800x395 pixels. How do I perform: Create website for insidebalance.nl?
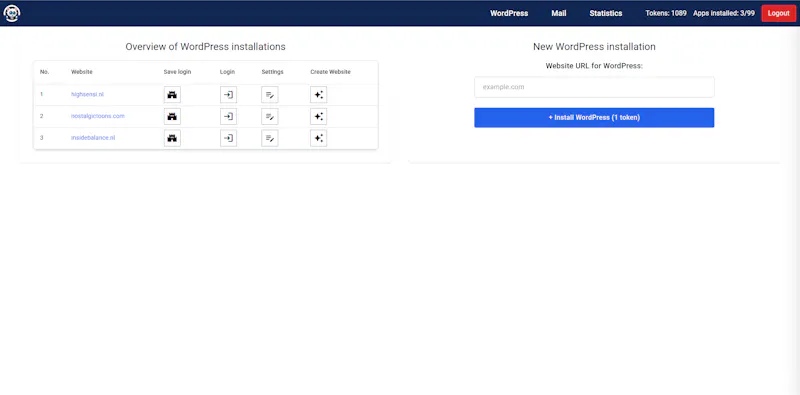point(318,138)
